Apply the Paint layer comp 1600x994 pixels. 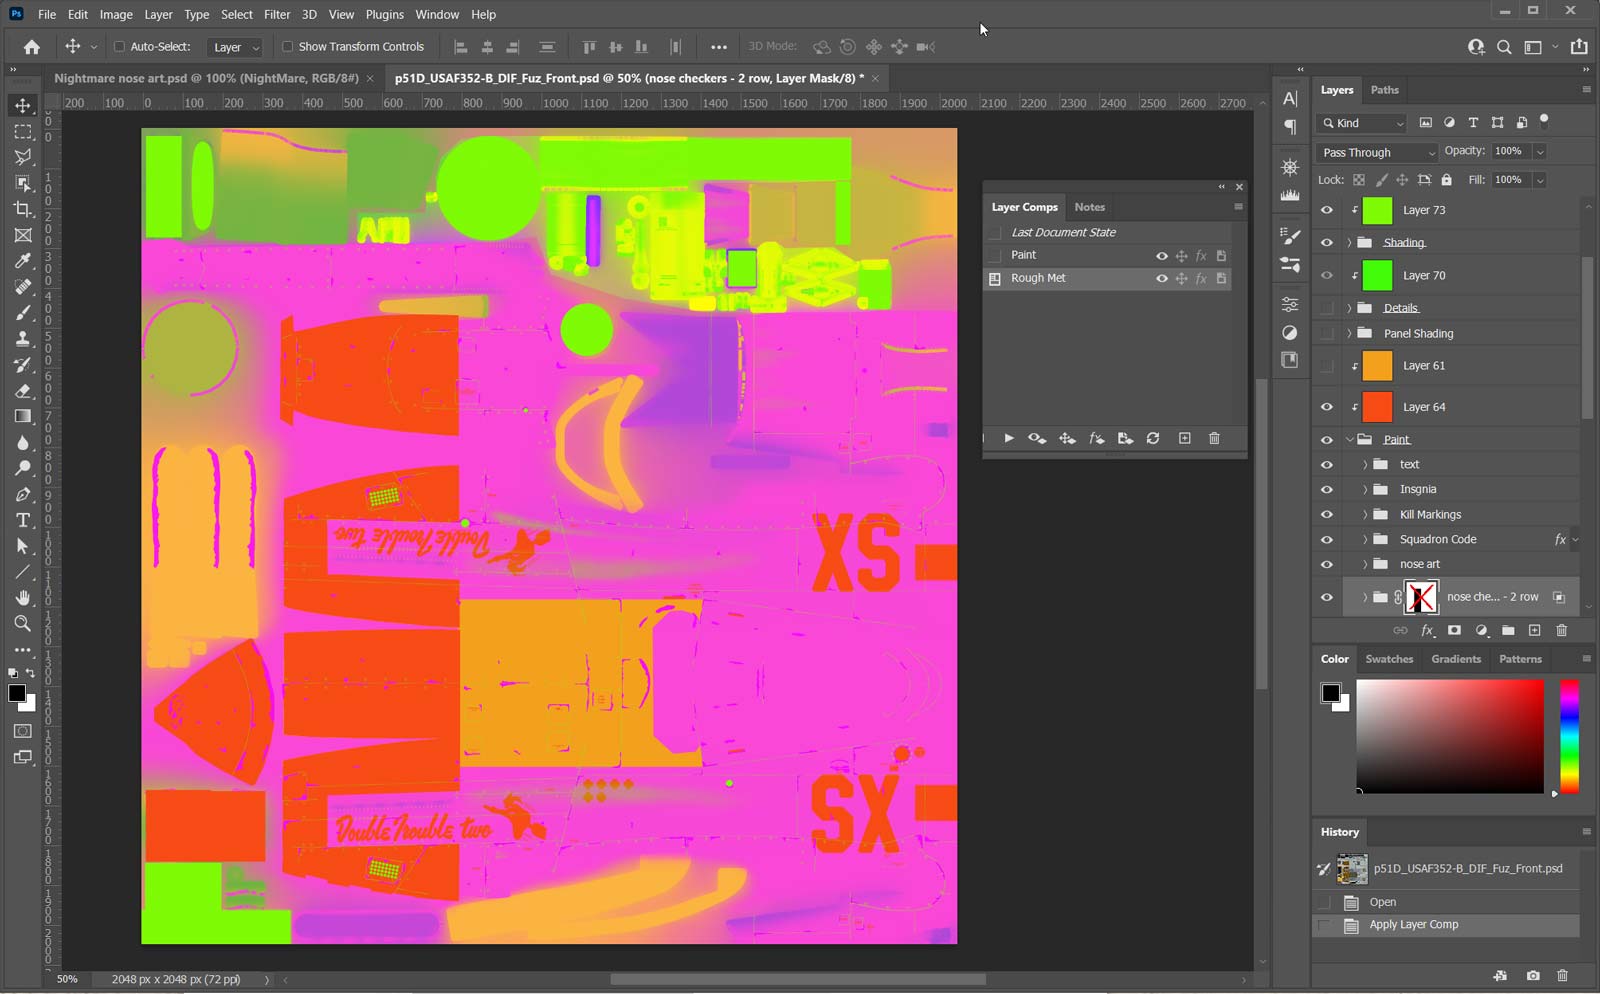coord(995,255)
